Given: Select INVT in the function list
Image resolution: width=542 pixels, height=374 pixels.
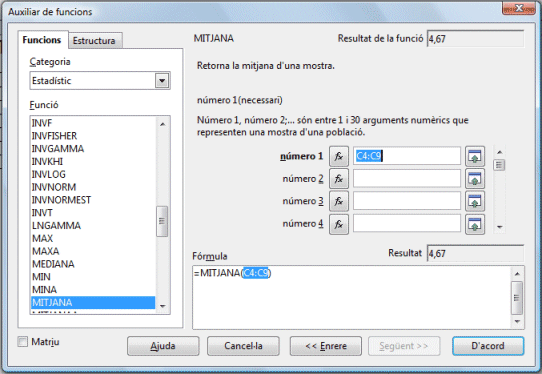Looking at the screenshot, I should (x=93, y=213).
